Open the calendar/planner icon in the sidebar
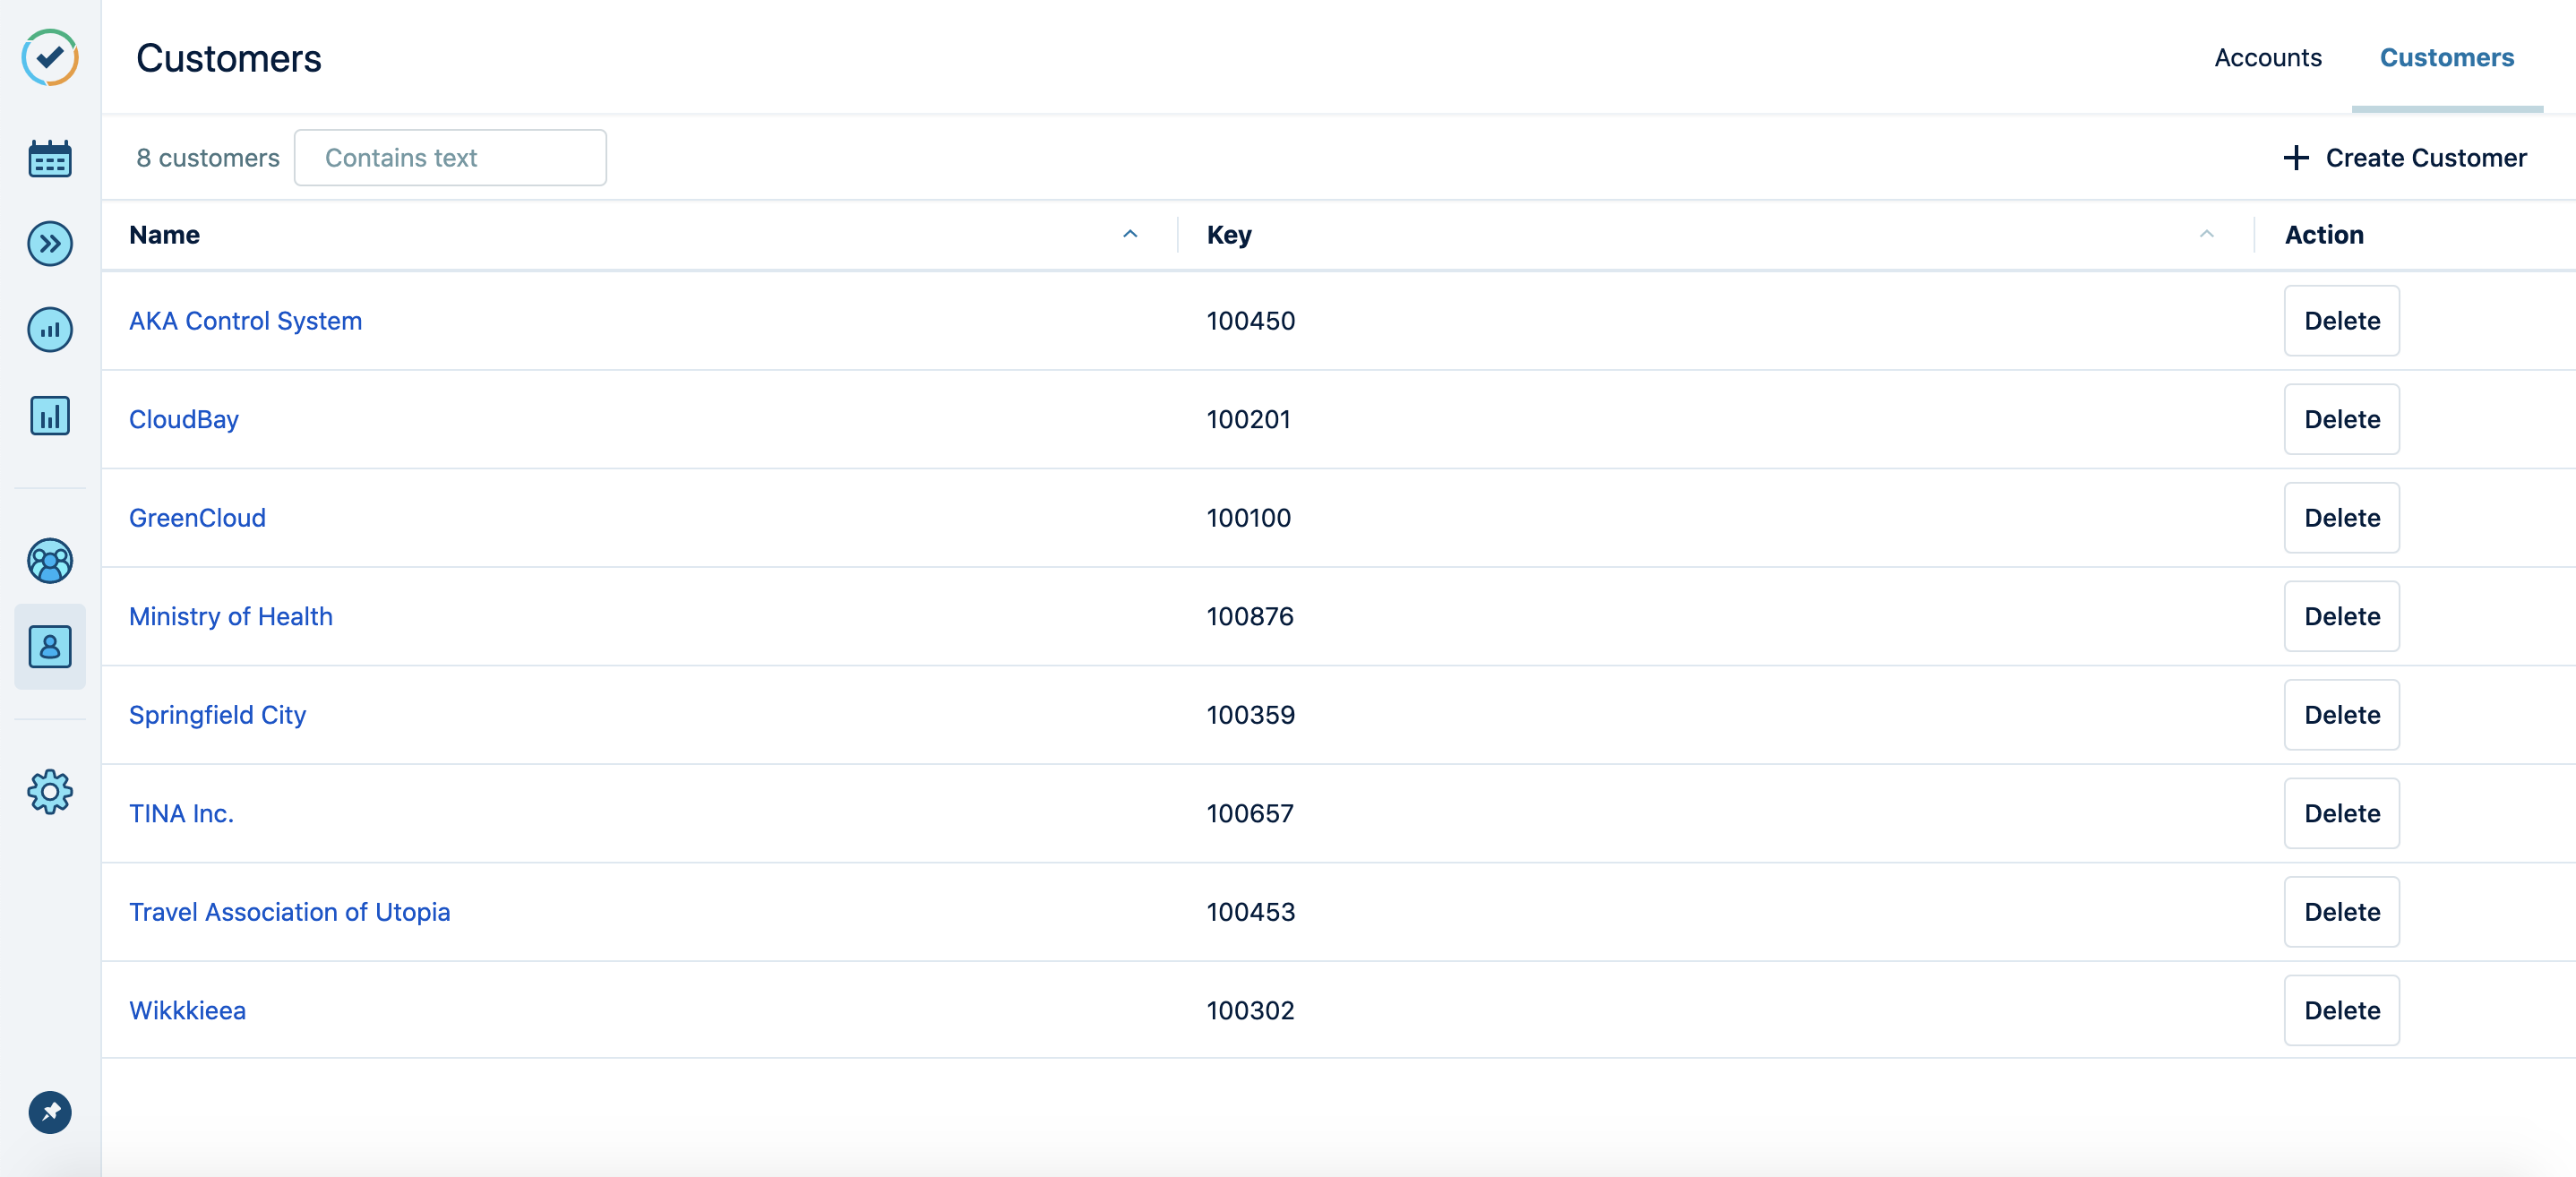The height and width of the screenshot is (1177, 2576). click(x=50, y=158)
